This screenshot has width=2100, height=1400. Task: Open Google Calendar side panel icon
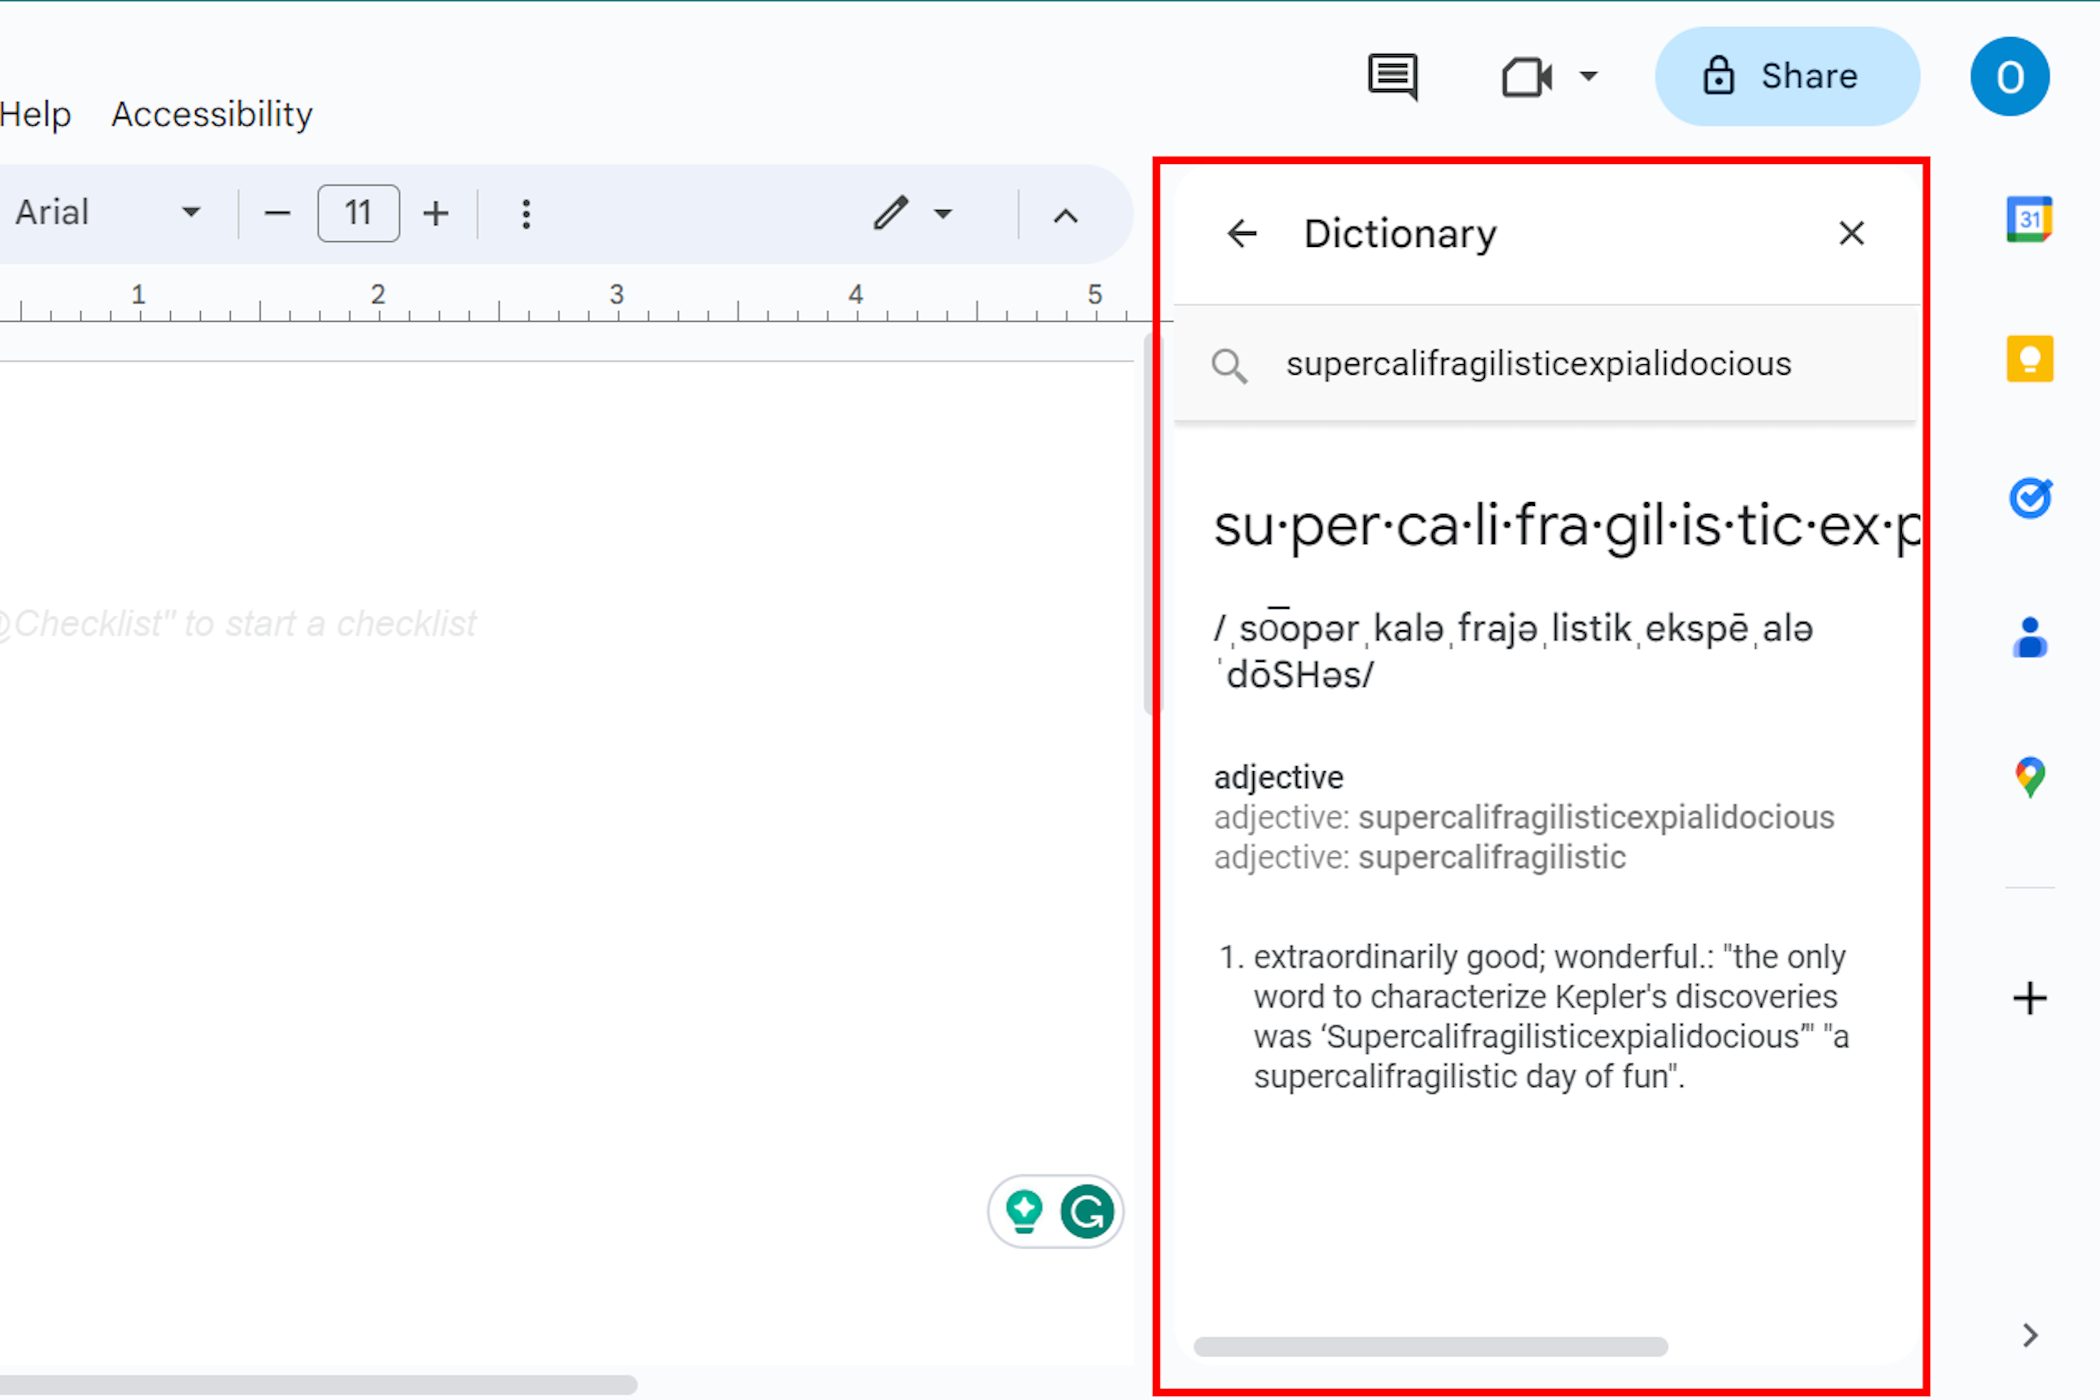coord(2029,219)
